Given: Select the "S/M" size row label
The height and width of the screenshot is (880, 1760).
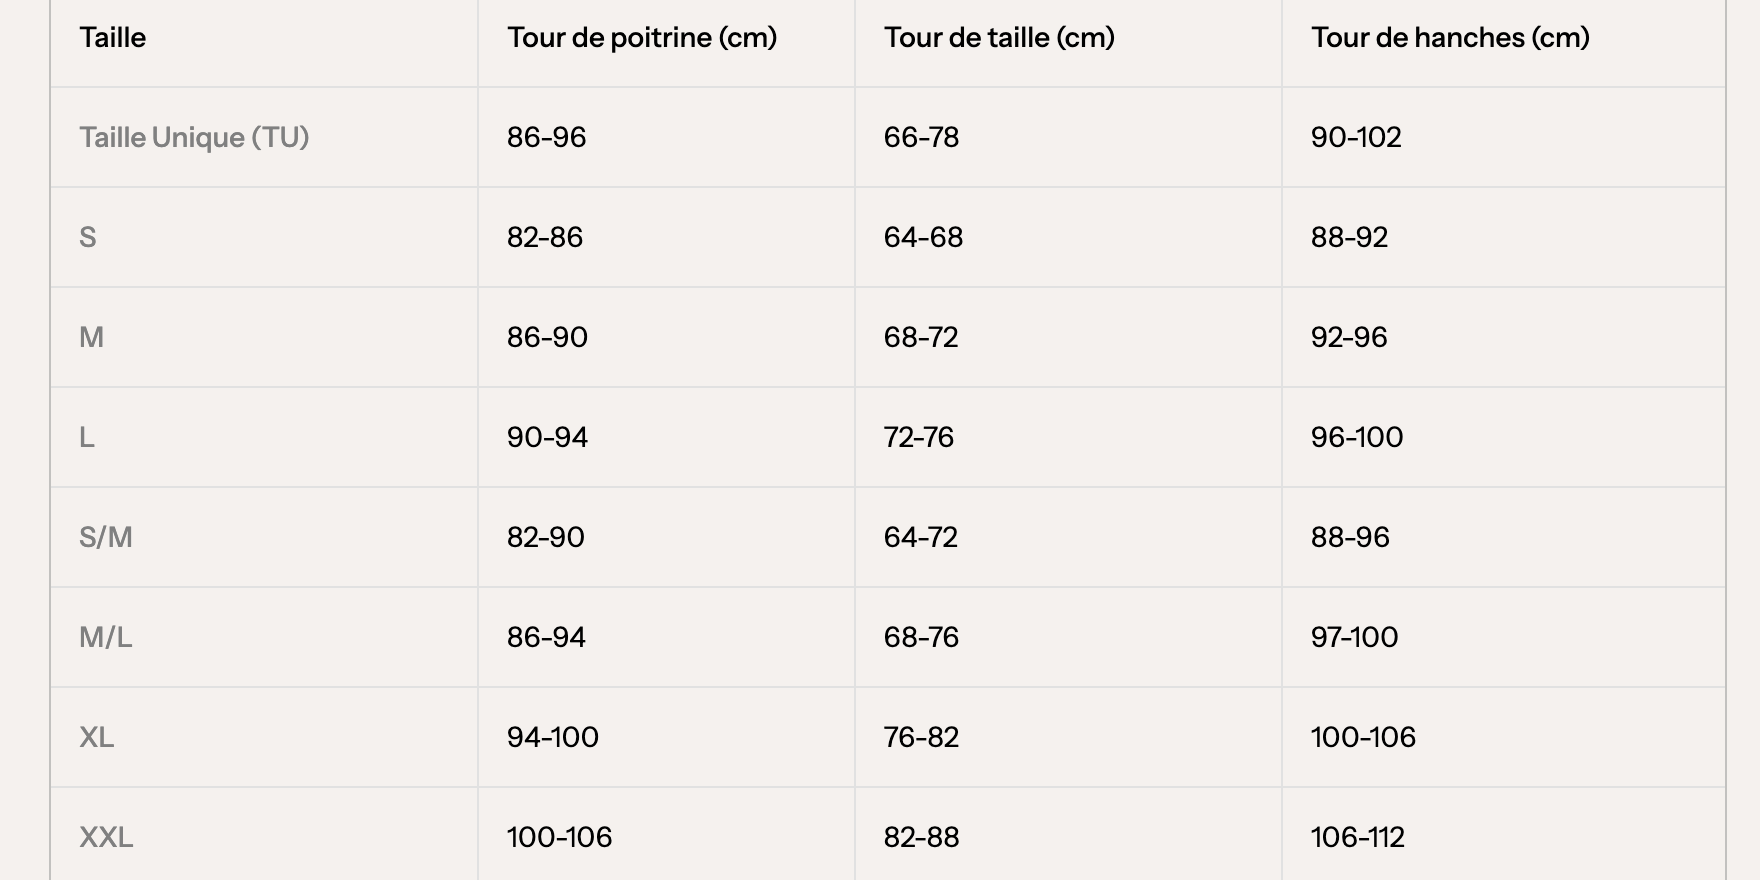Looking at the screenshot, I should (106, 537).
